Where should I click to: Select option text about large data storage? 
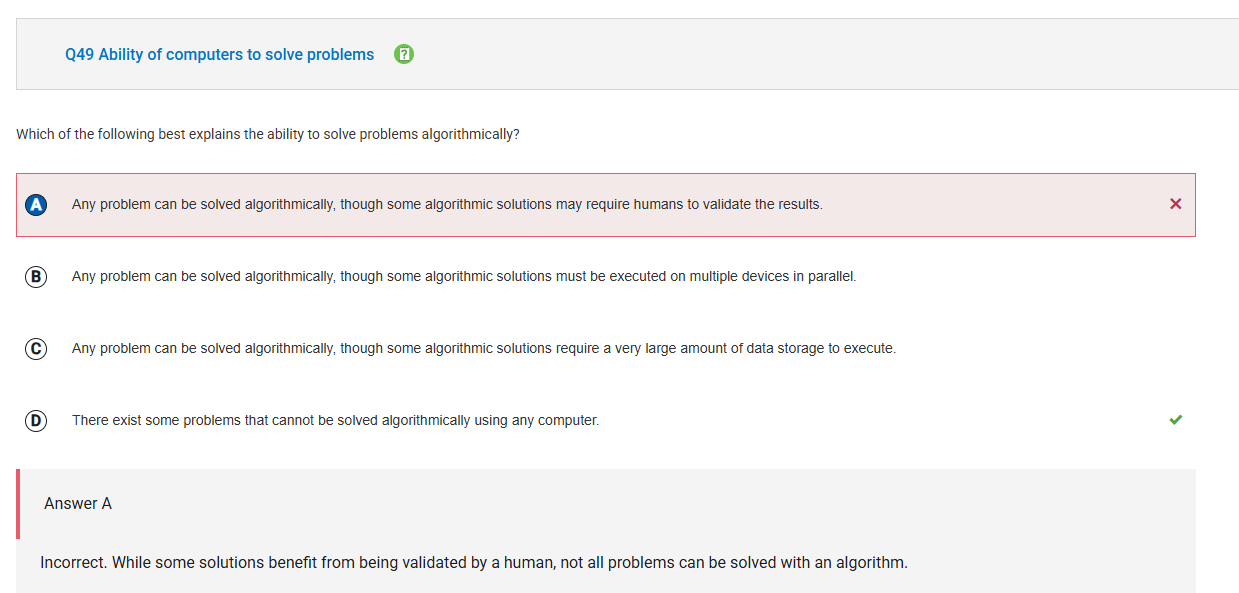pyautogui.click(x=484, y=348)
